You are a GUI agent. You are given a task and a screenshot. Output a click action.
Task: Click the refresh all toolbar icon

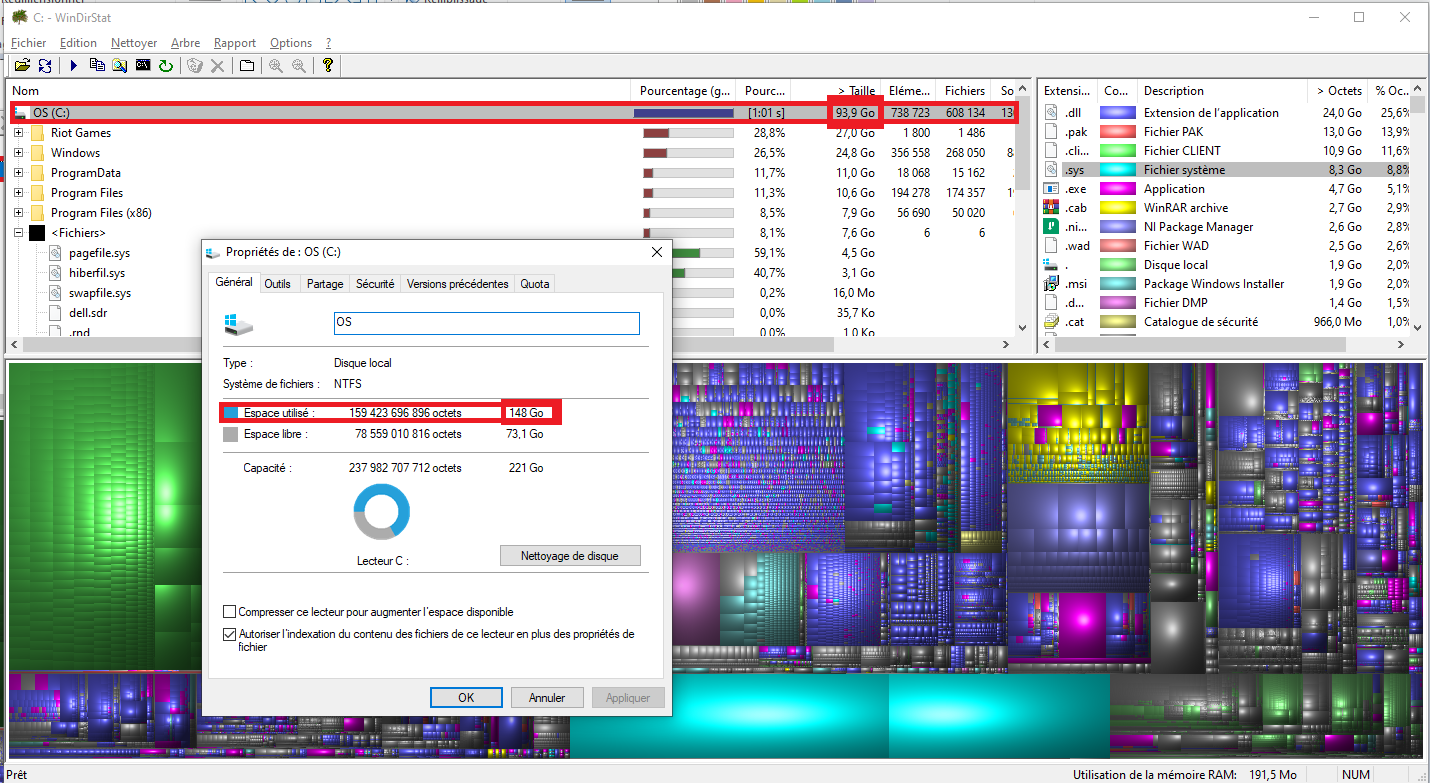[x=45, y=66]
